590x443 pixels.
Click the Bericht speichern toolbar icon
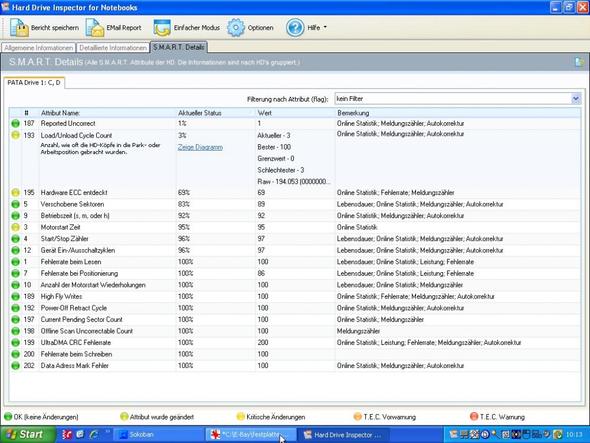pyautogui.click(x=19, y=27)
